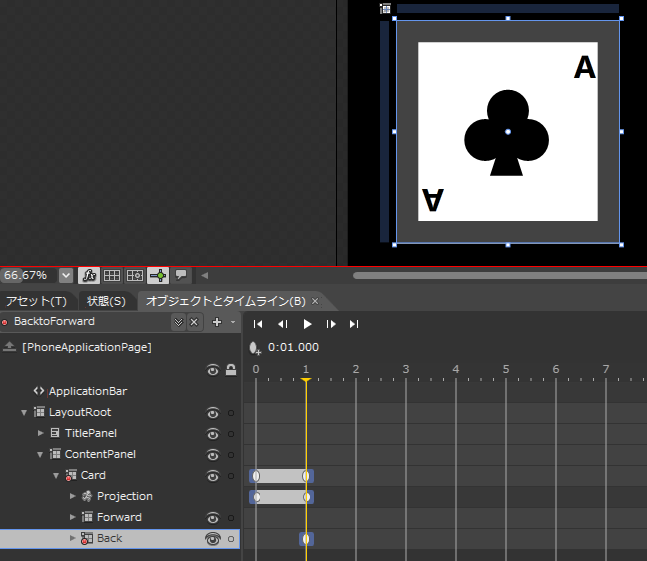Return scope to [PhoneApplicationPage]

click(9, 347)
